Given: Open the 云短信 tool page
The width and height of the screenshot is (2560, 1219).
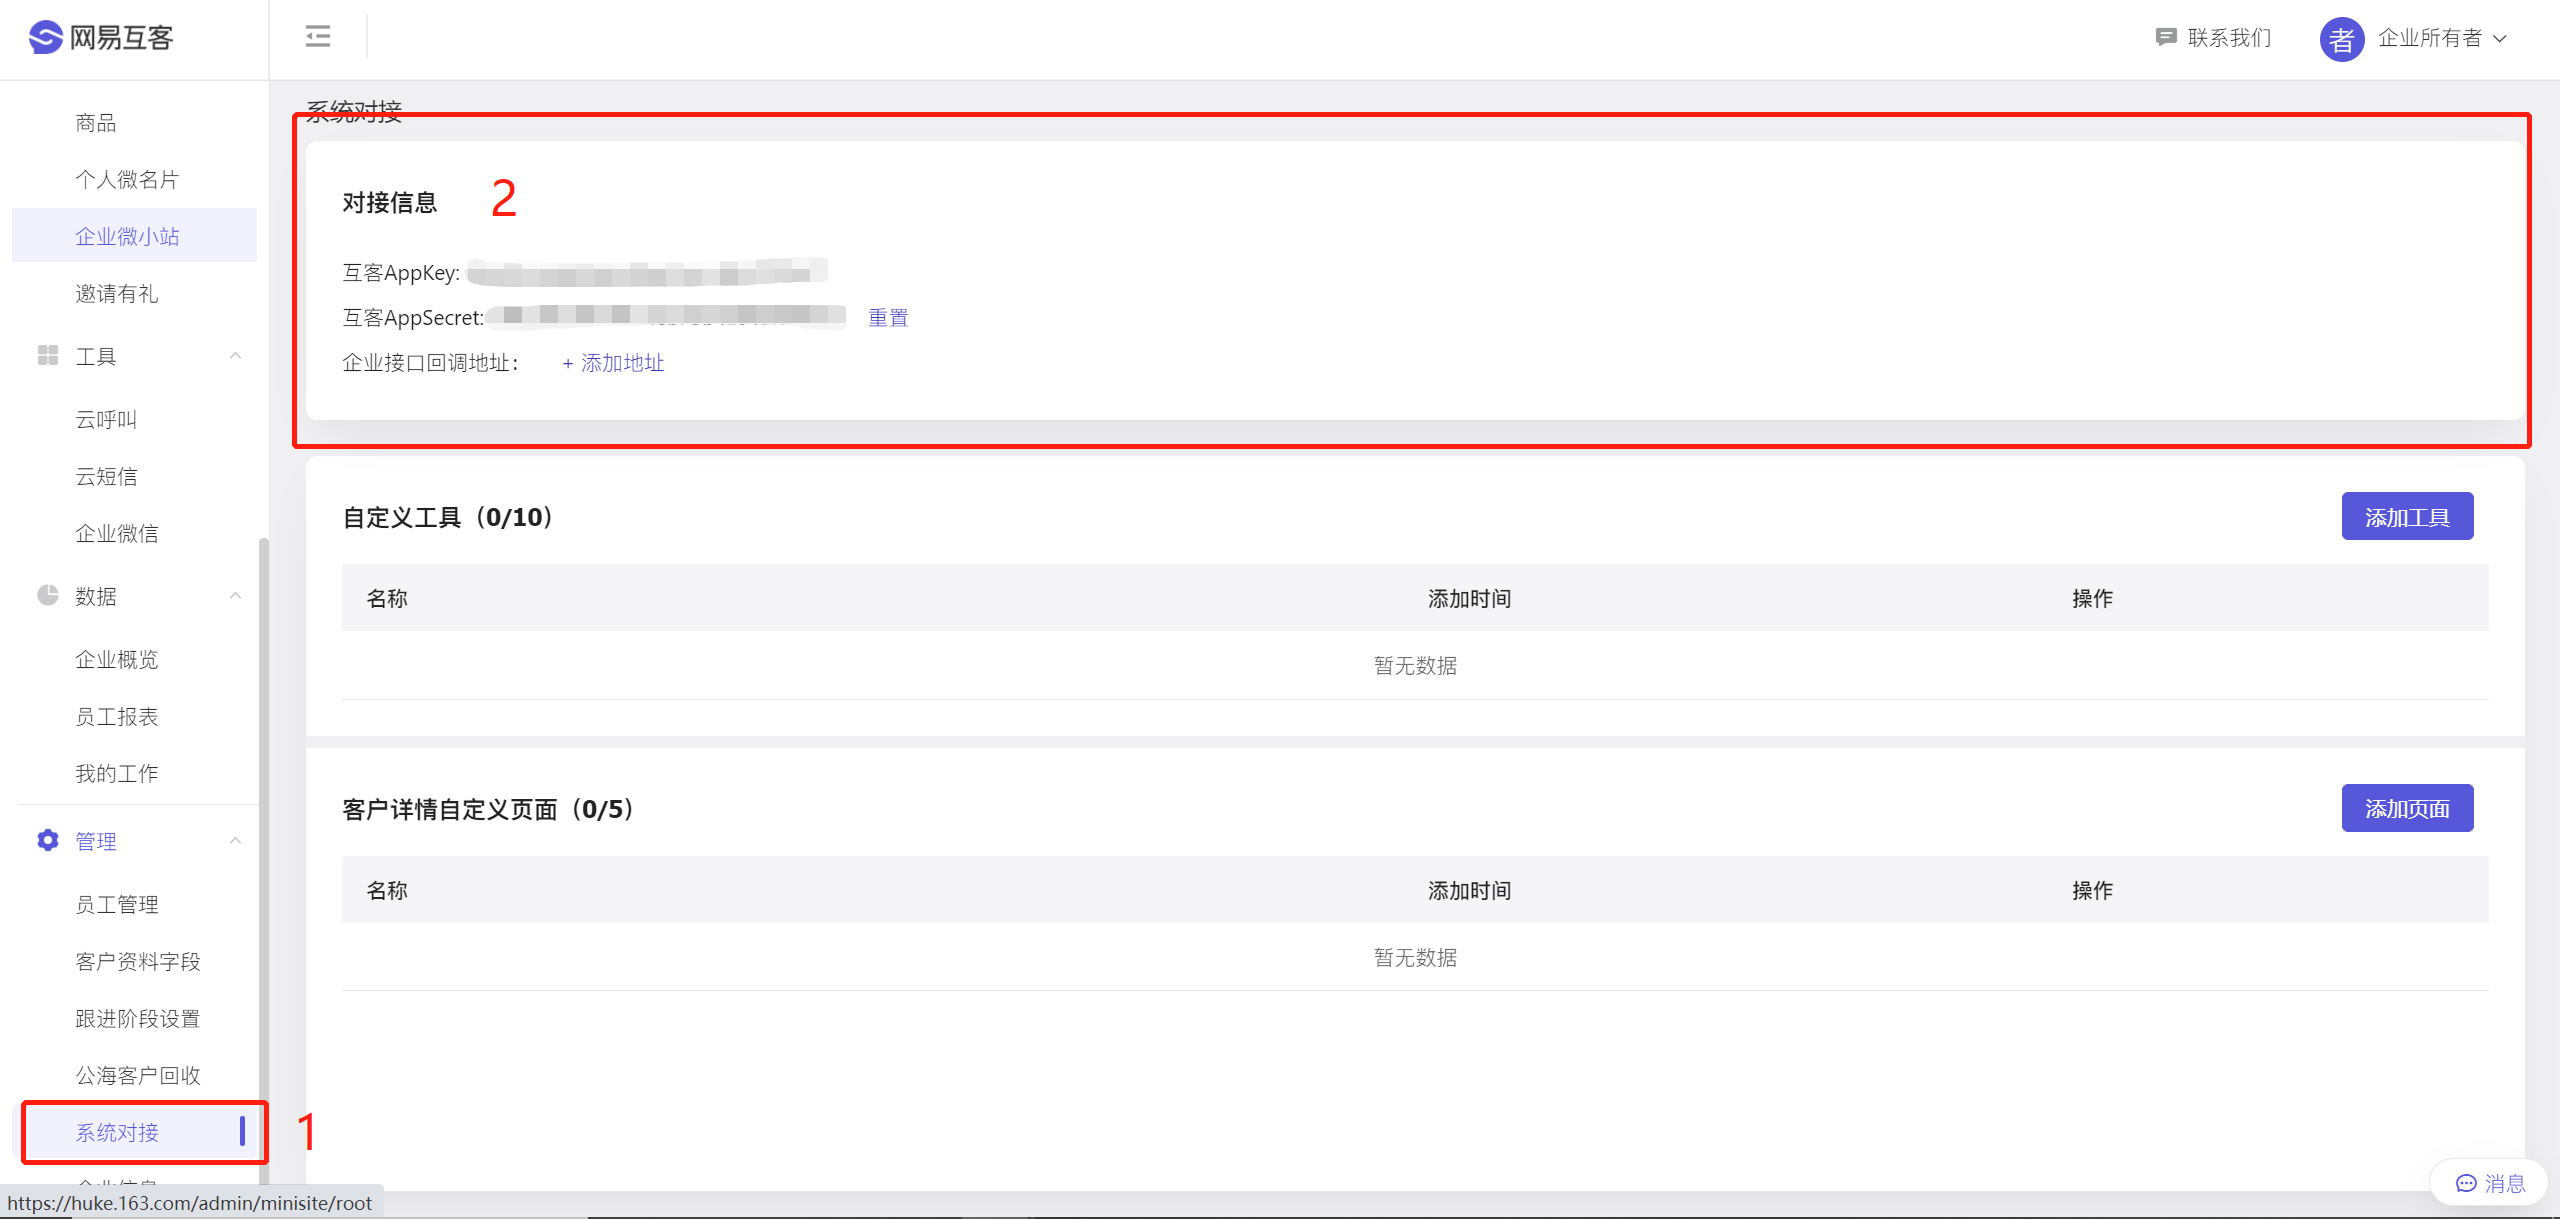Looking at the screenshot, I should 106,477.
